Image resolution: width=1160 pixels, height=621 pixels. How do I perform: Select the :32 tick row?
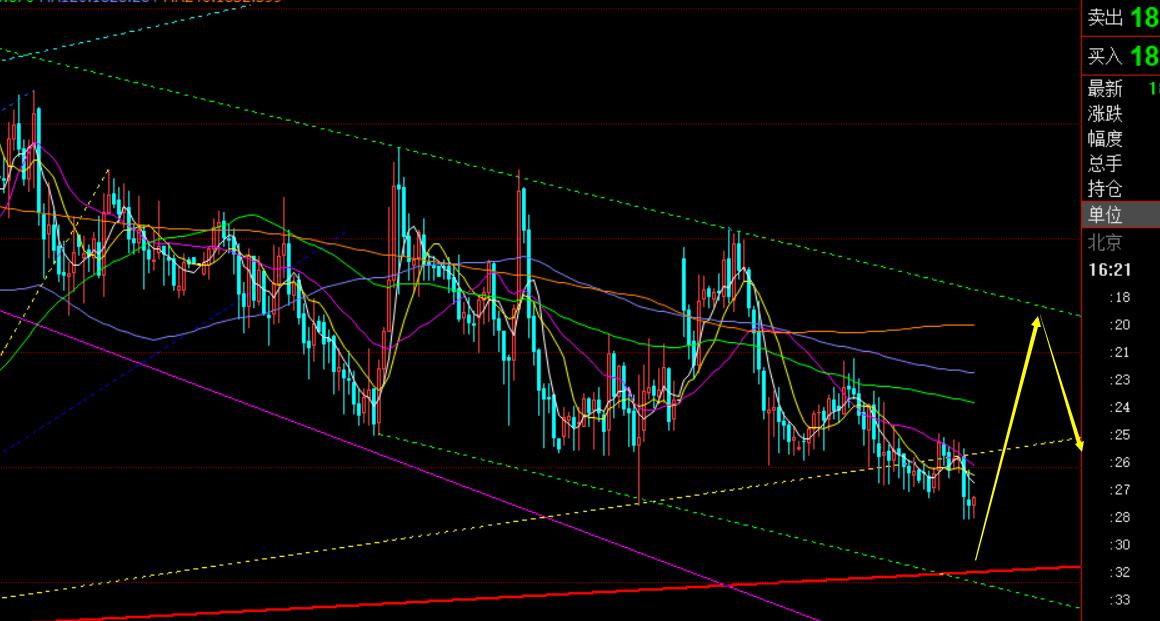(1121, 572)
